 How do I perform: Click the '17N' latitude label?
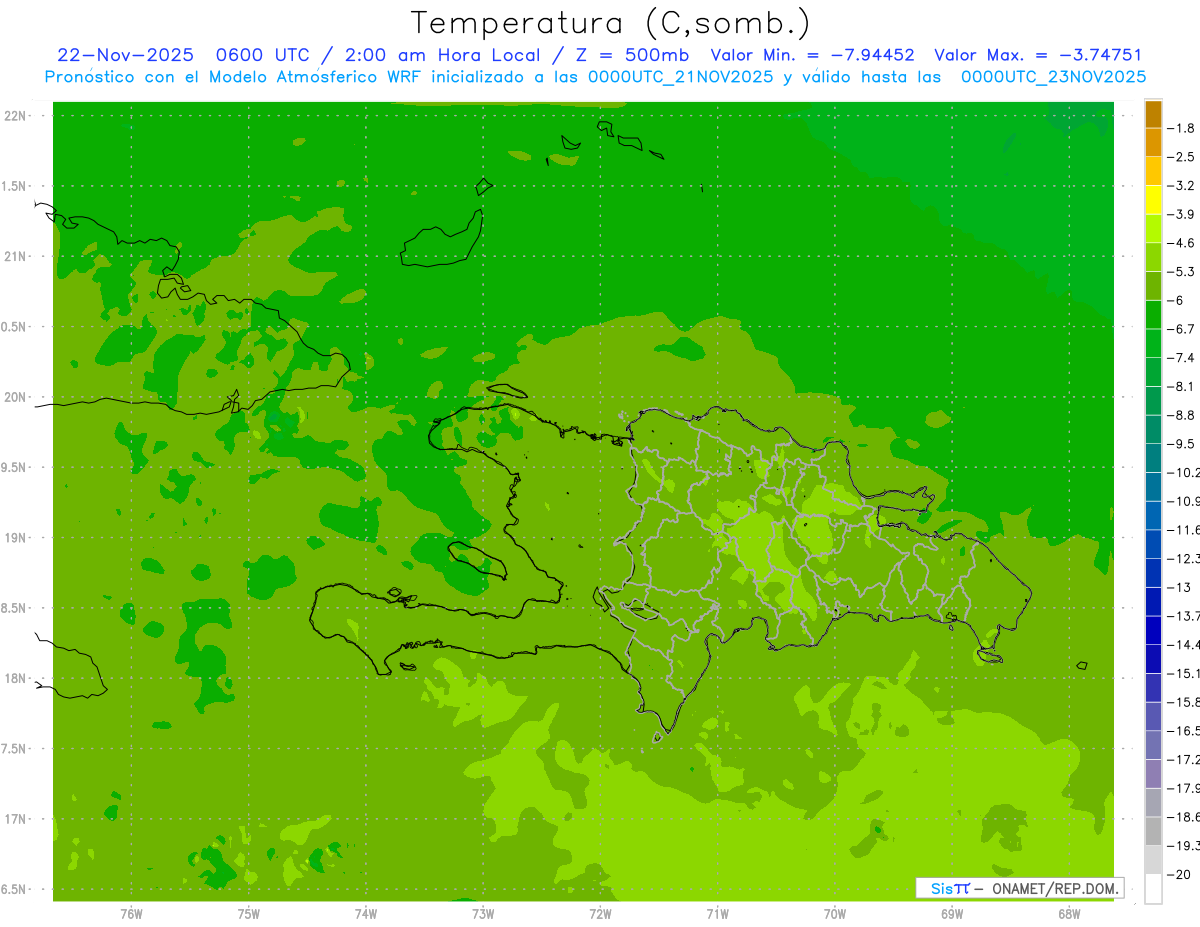tap(15, 819)
